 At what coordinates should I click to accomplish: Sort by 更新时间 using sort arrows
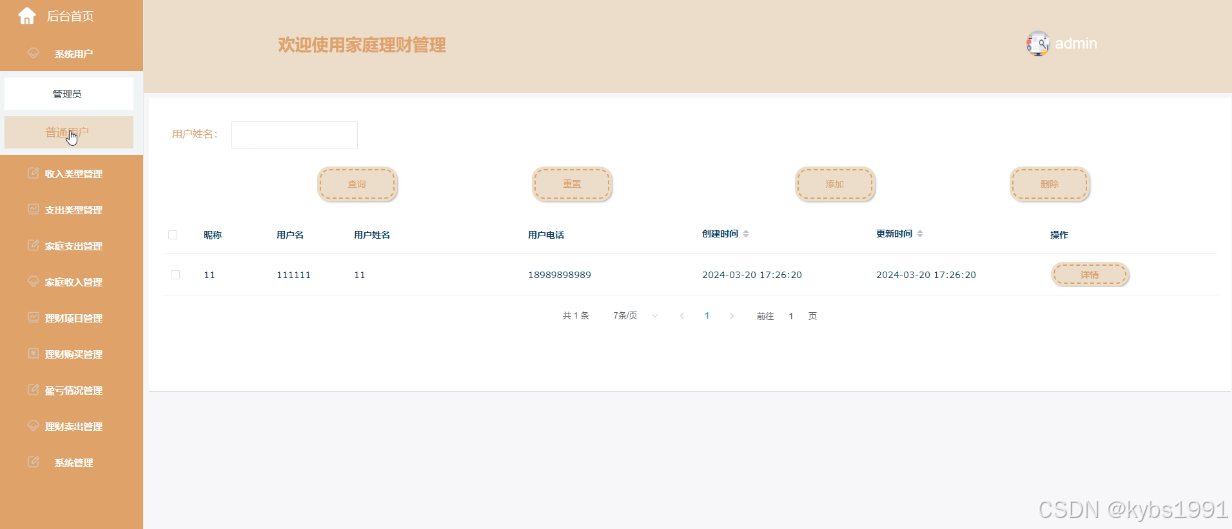(x=920, y=234)
